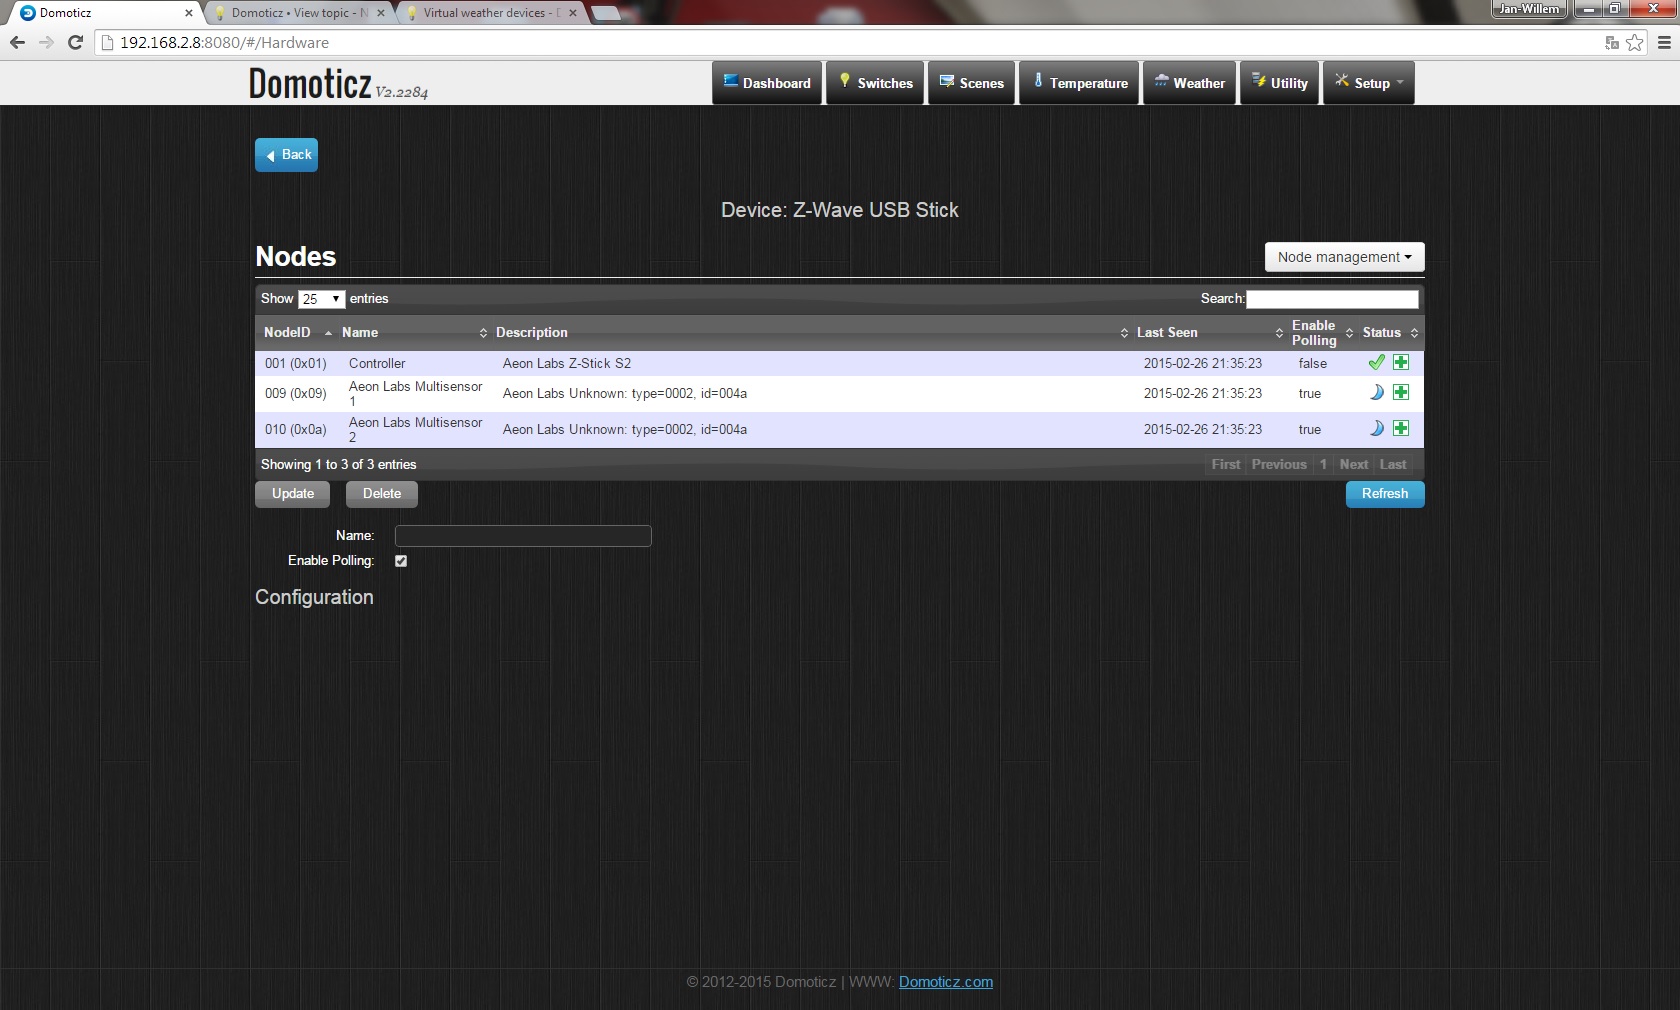Screen dimensions: 1680x1010
Task: Click the Update button
Action: tap(293, 494)
